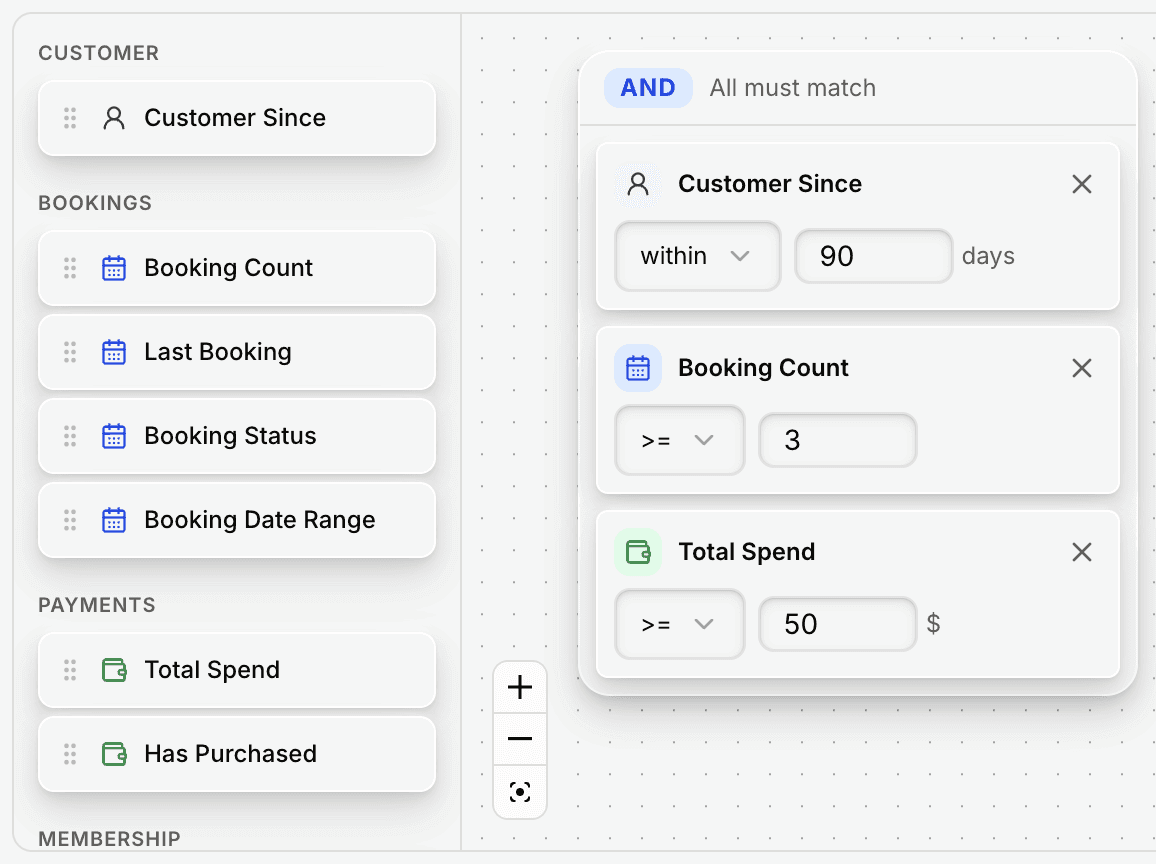Click the days input showing 90

tap(874, 256)
